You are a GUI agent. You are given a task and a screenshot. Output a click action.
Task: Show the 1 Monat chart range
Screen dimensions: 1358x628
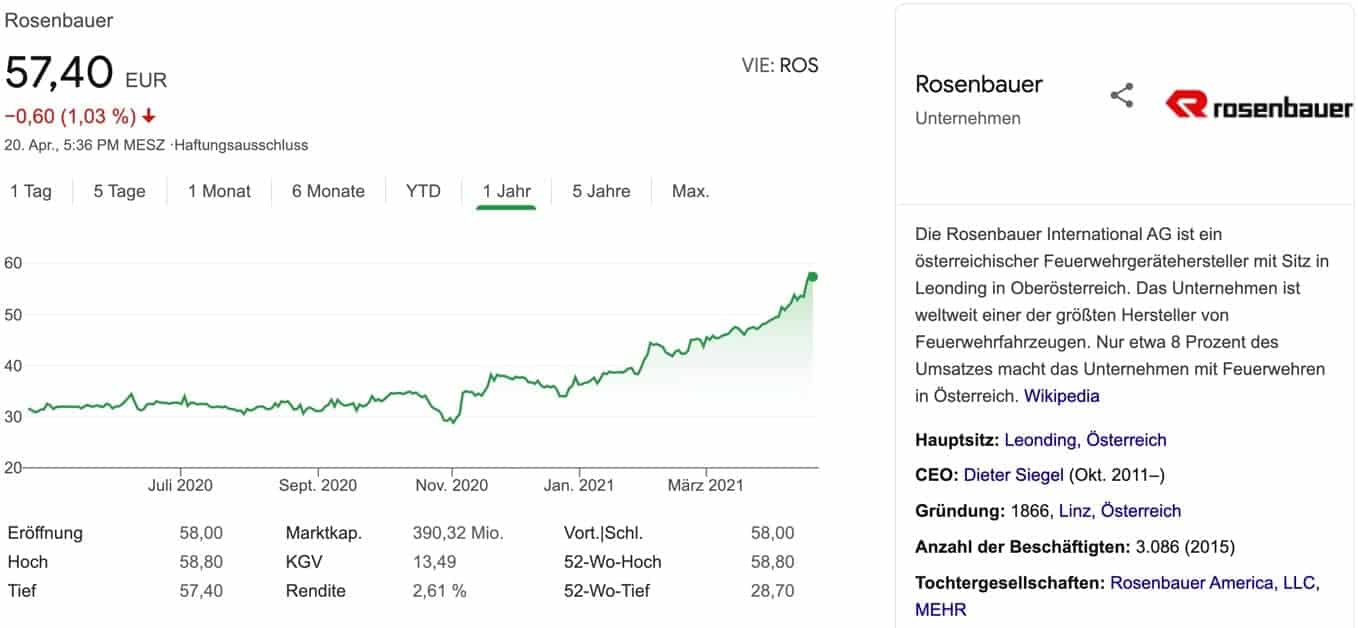220,191
